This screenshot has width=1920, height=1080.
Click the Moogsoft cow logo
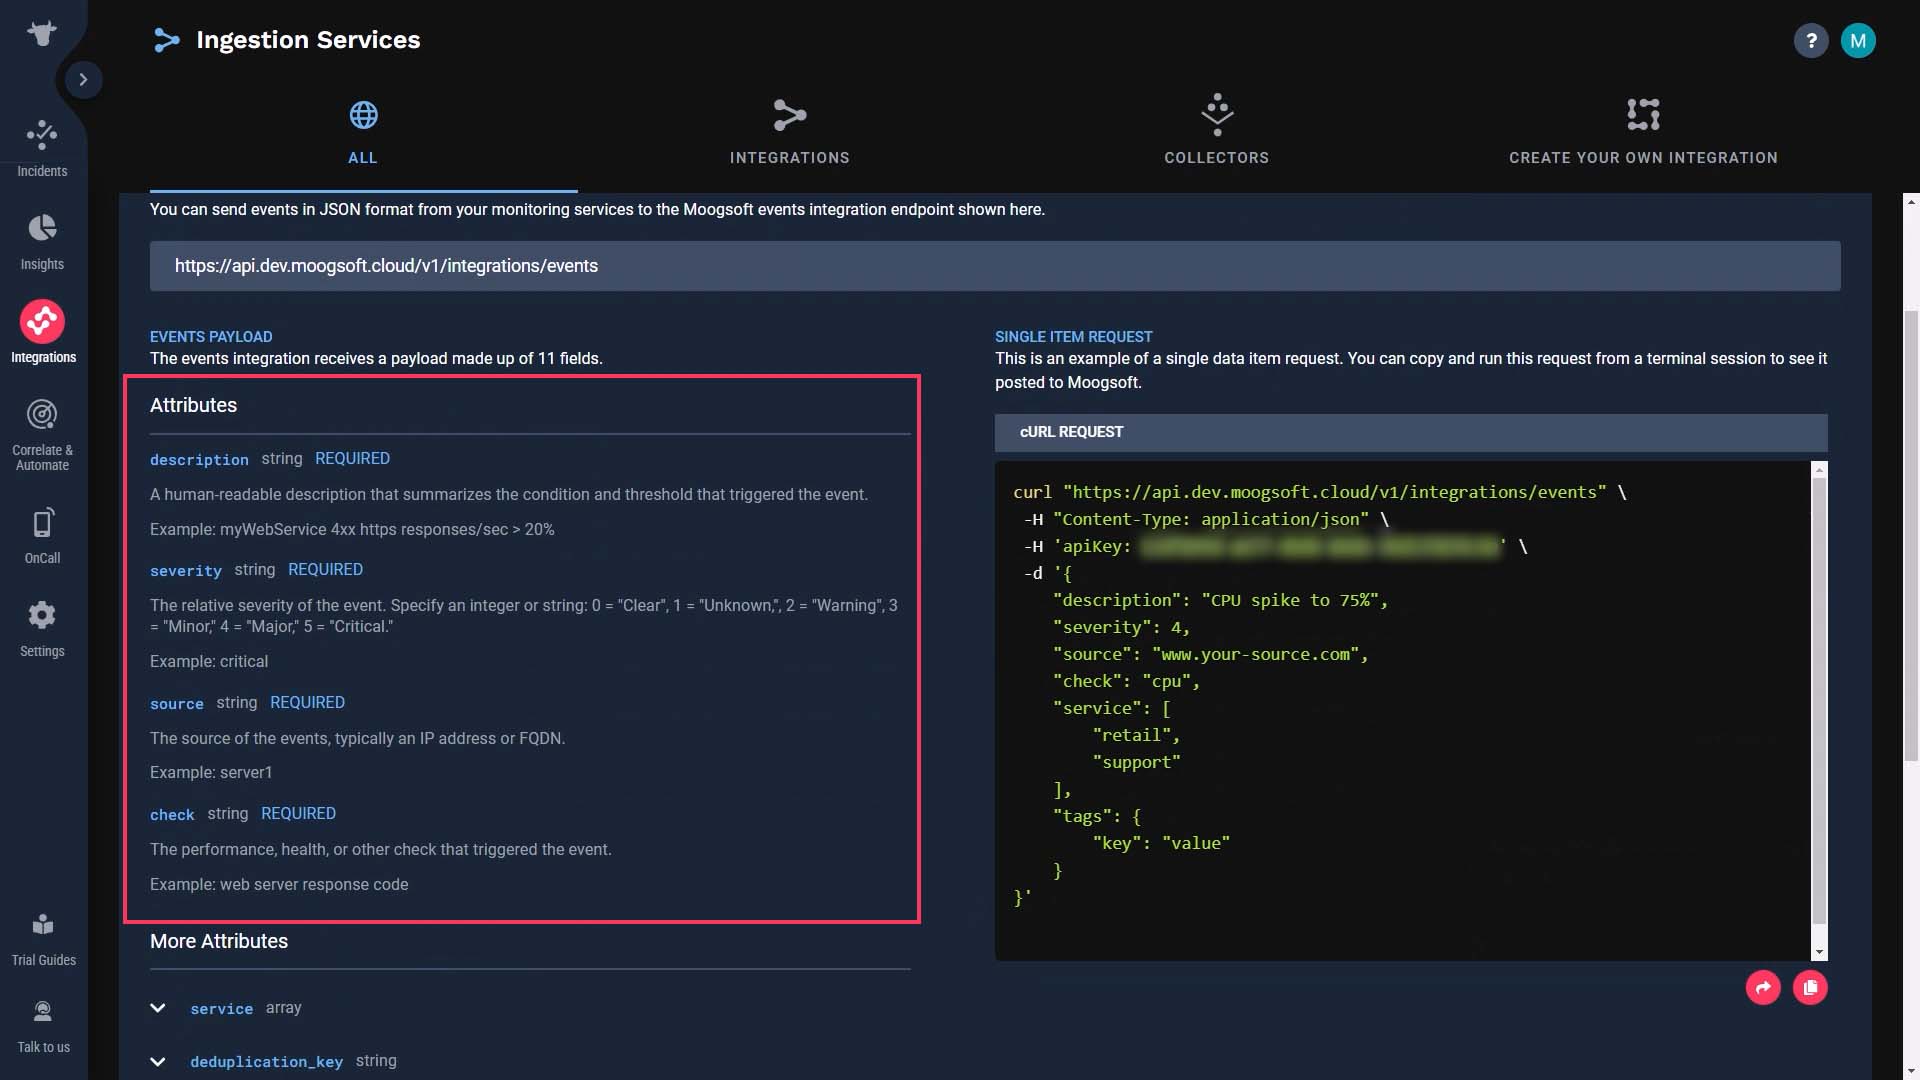tap(42, 33)
